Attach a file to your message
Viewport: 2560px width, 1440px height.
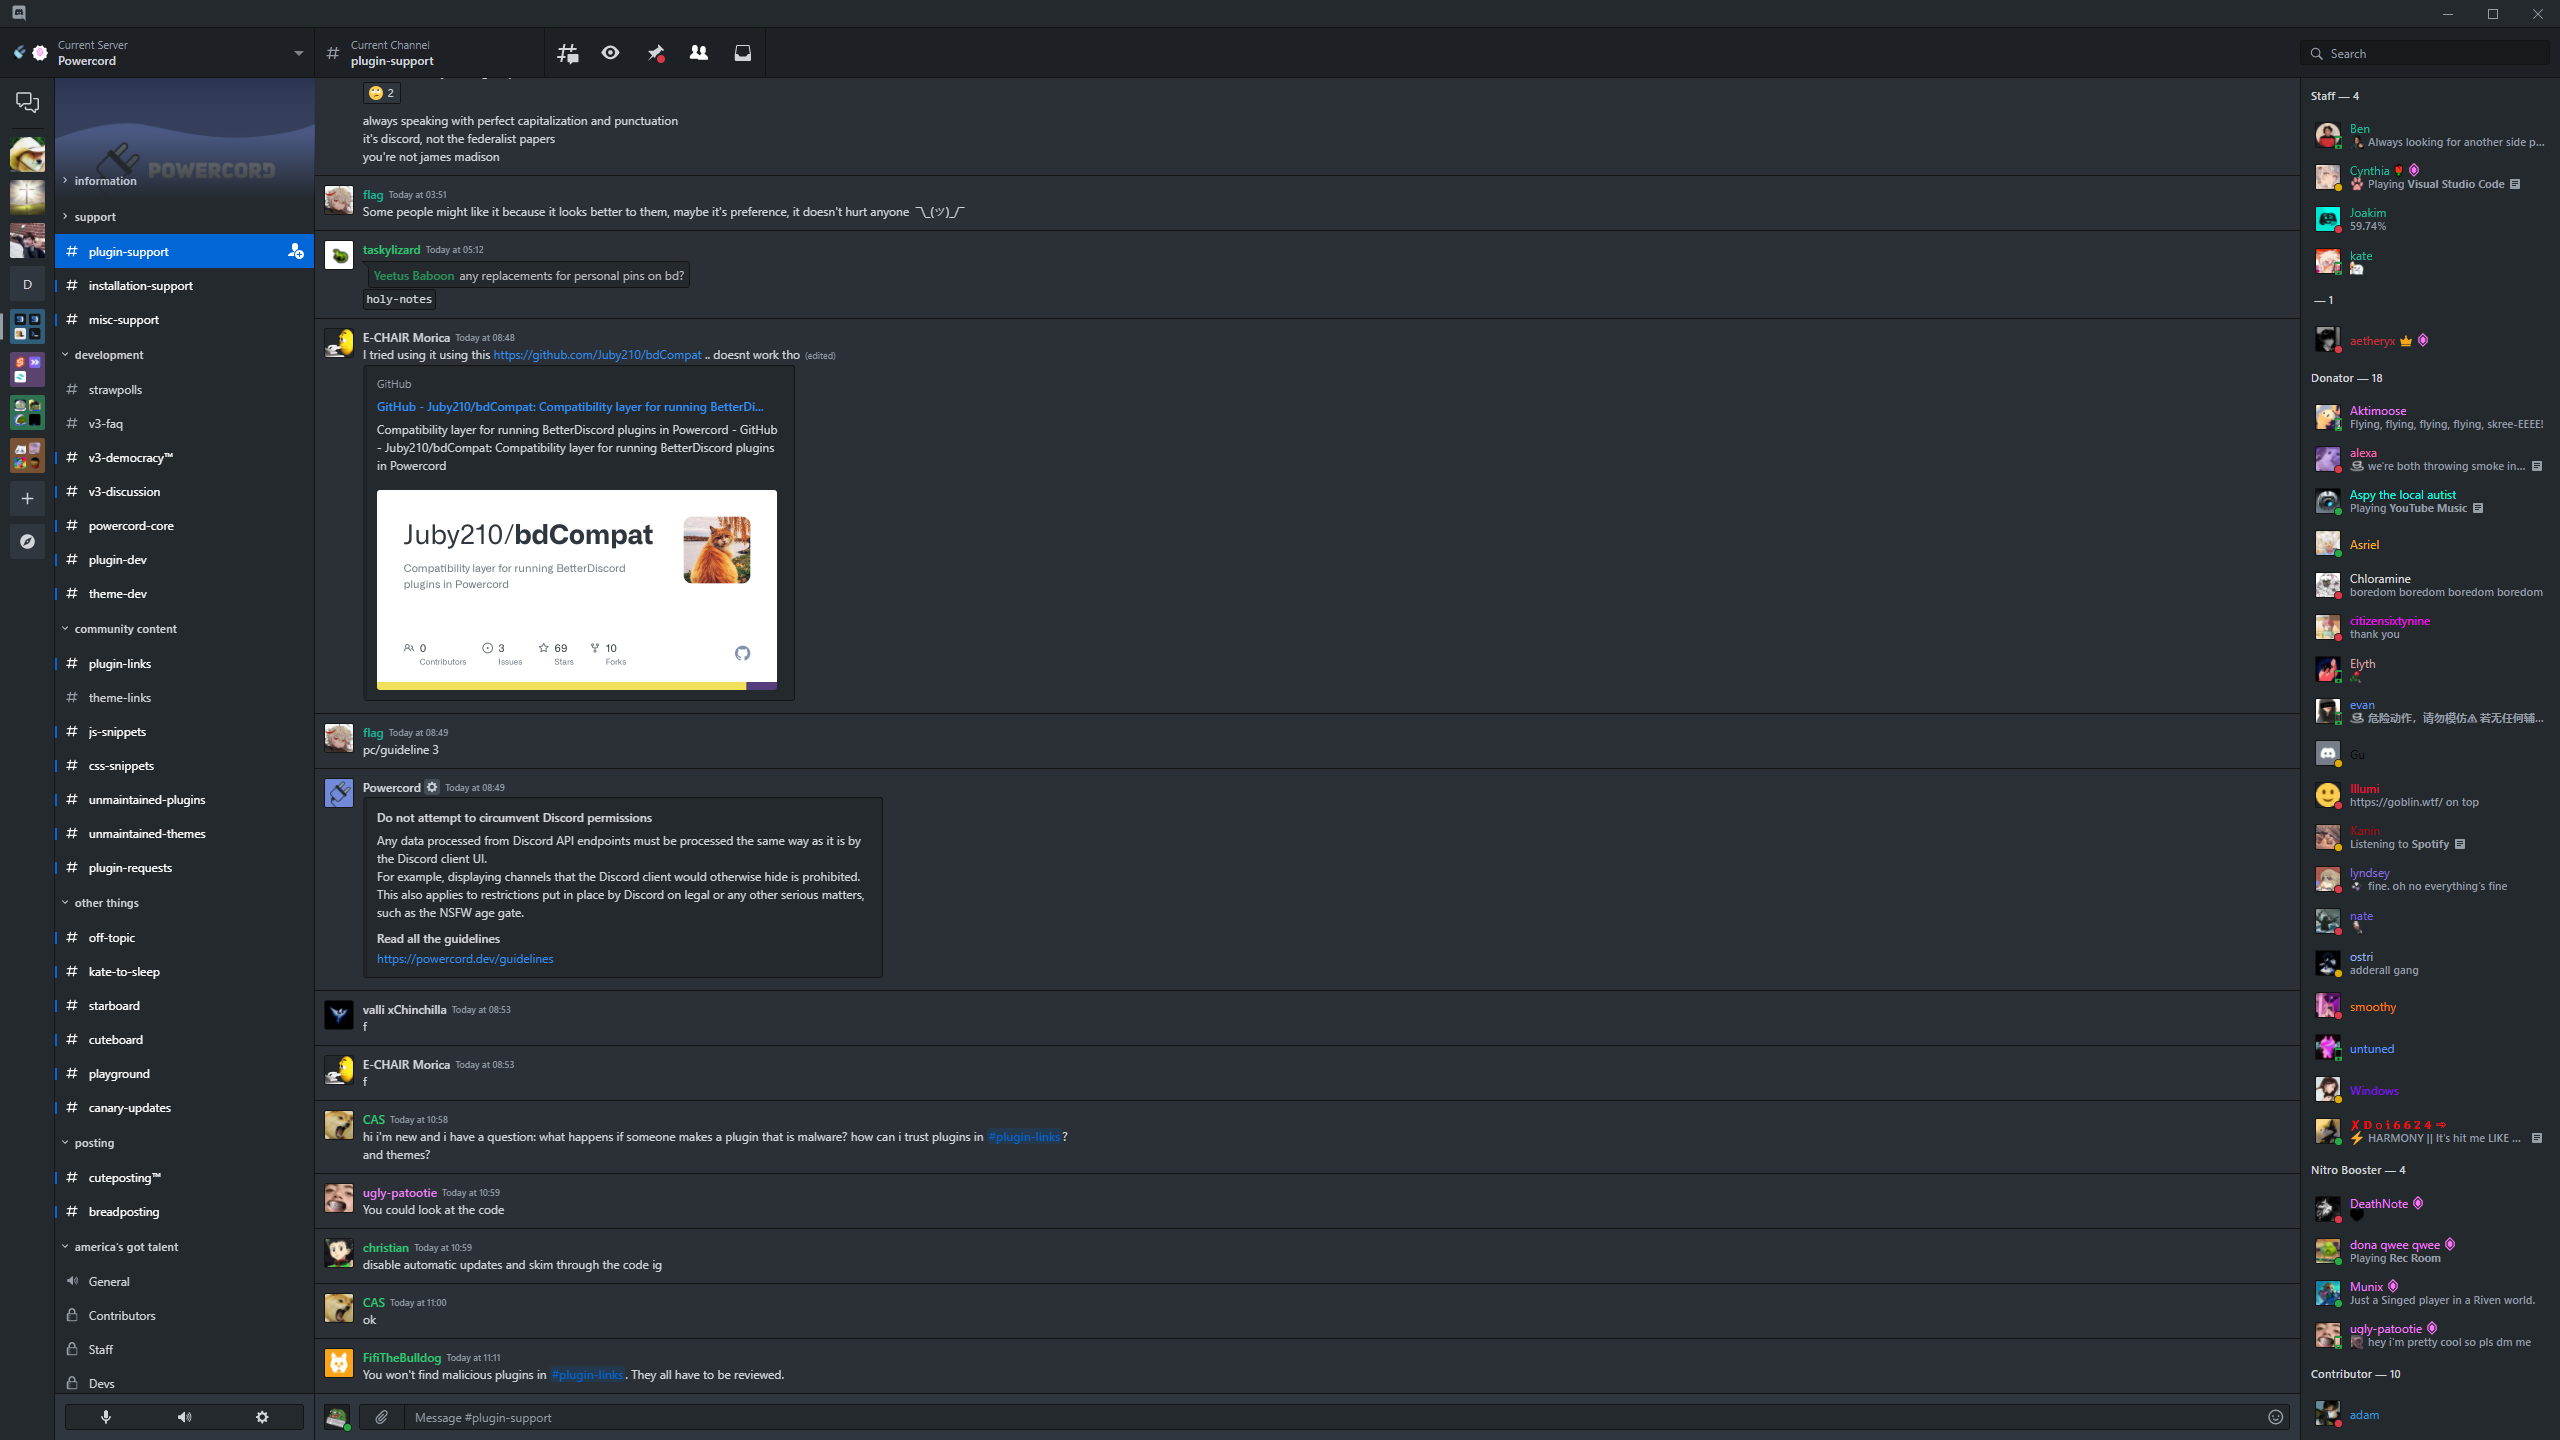coord(380,1416)
